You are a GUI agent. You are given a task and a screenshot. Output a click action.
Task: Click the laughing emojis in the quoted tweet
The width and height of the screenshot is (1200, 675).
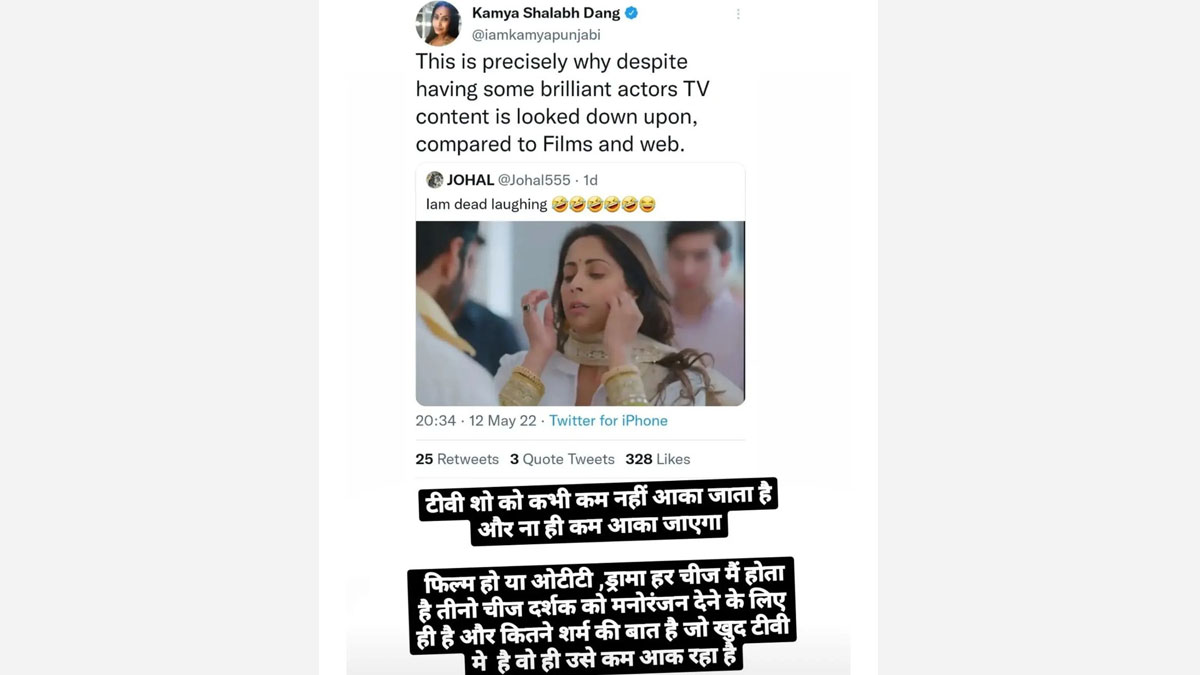(603, 204)
